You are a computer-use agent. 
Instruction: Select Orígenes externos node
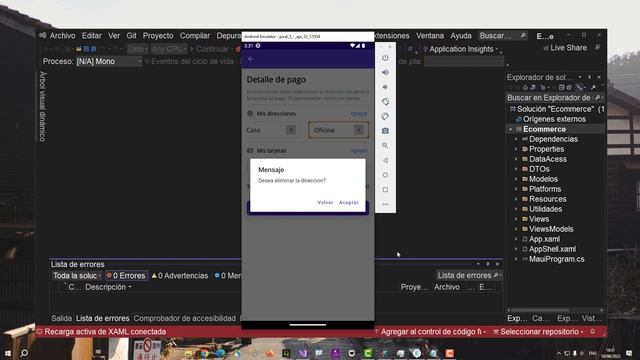(x=554, y=119)
